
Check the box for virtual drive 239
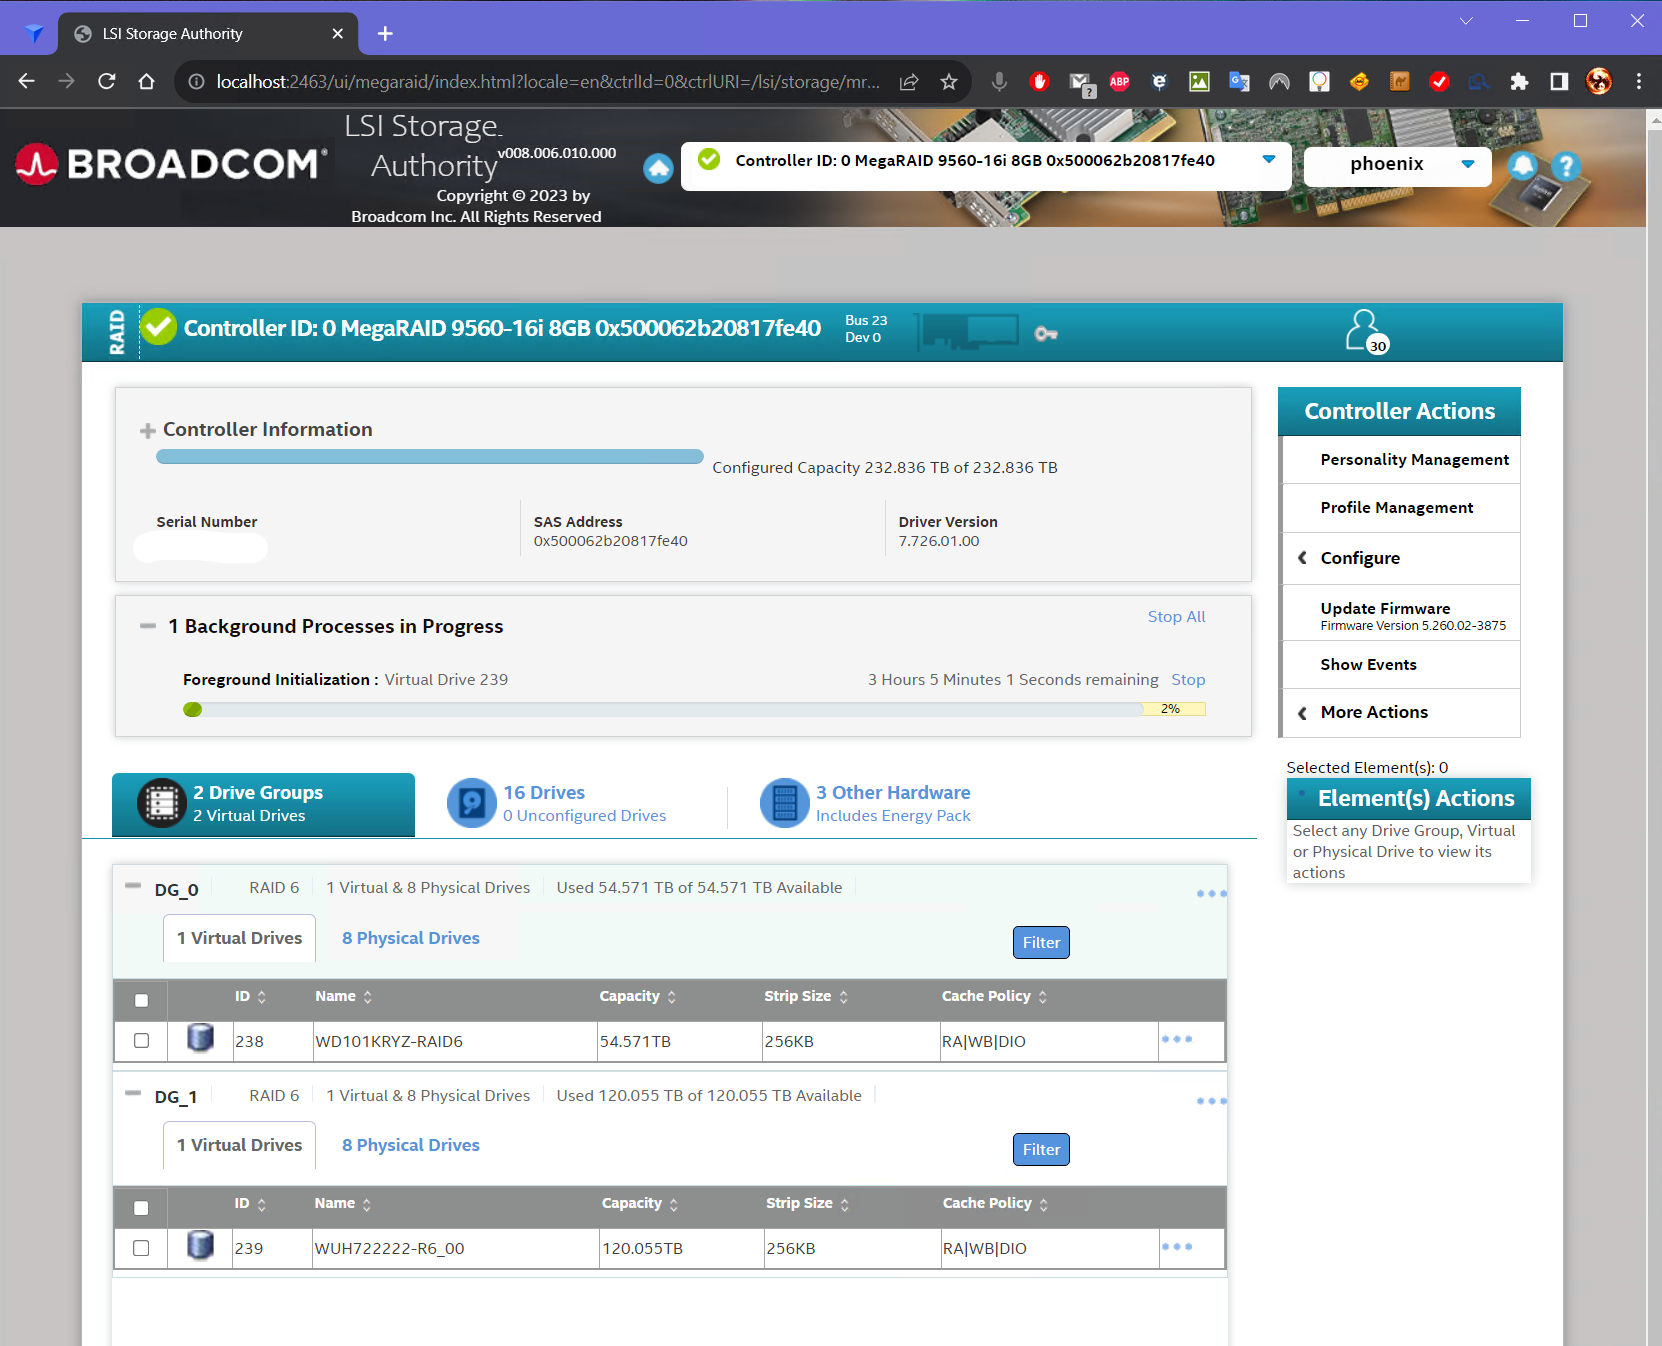(x=141, y=1248)
